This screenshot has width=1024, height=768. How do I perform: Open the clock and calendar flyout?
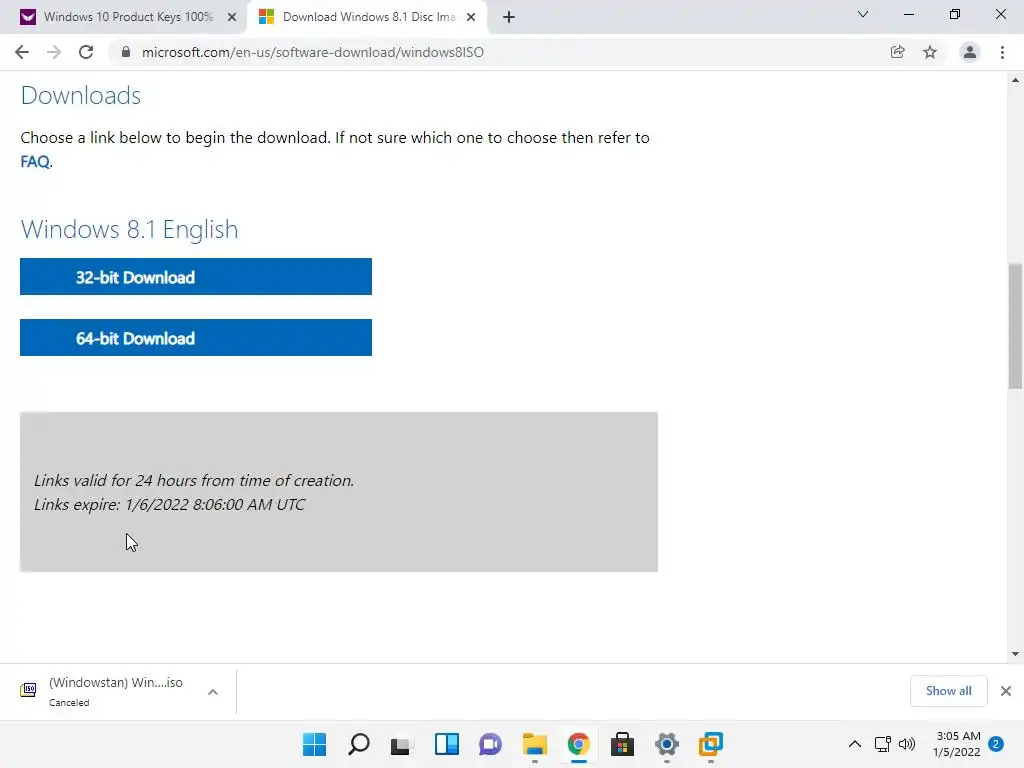(957, 744)
